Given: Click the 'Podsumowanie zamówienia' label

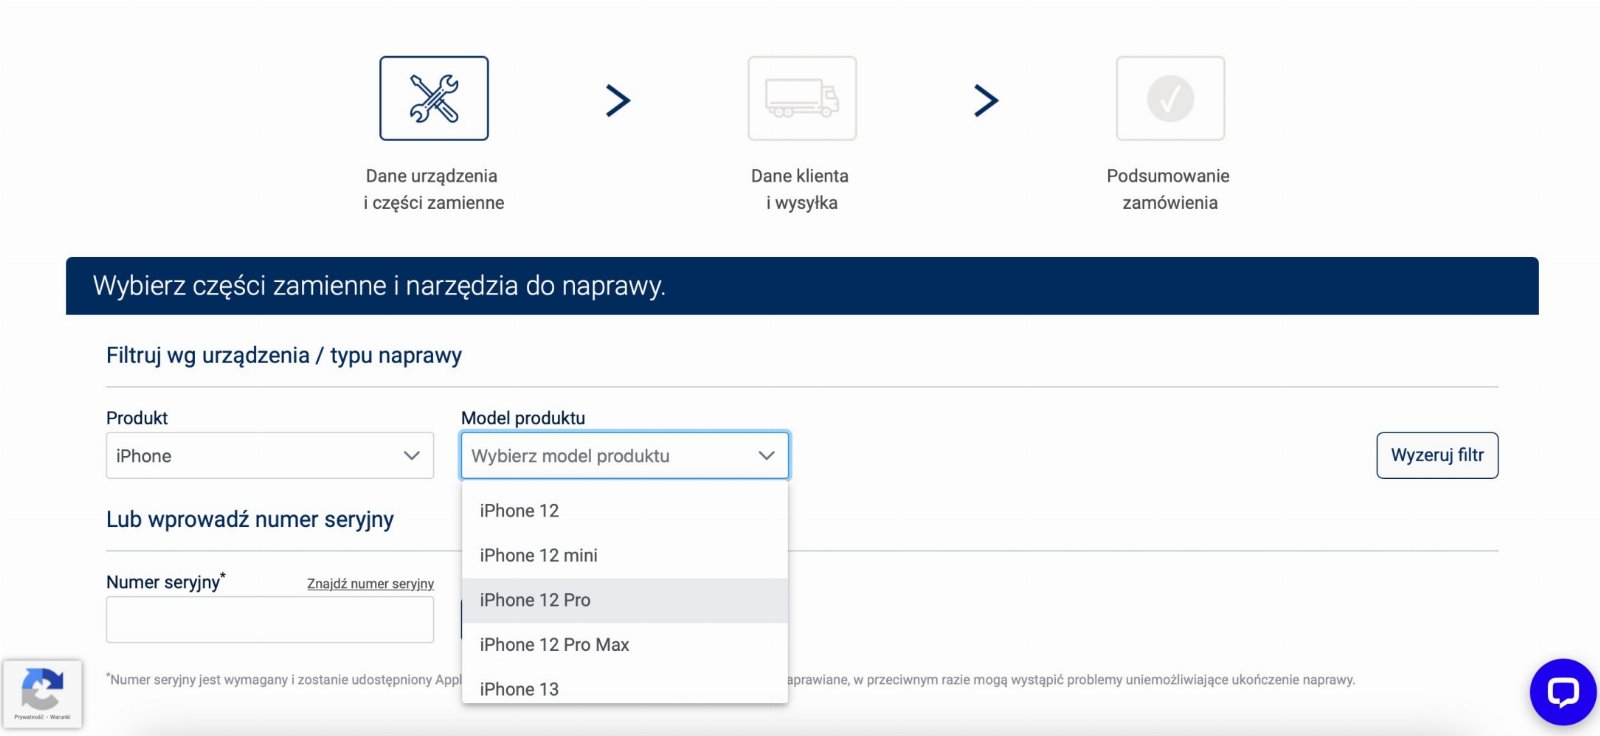Looking at the screenshot, I should pos(1169,189).
